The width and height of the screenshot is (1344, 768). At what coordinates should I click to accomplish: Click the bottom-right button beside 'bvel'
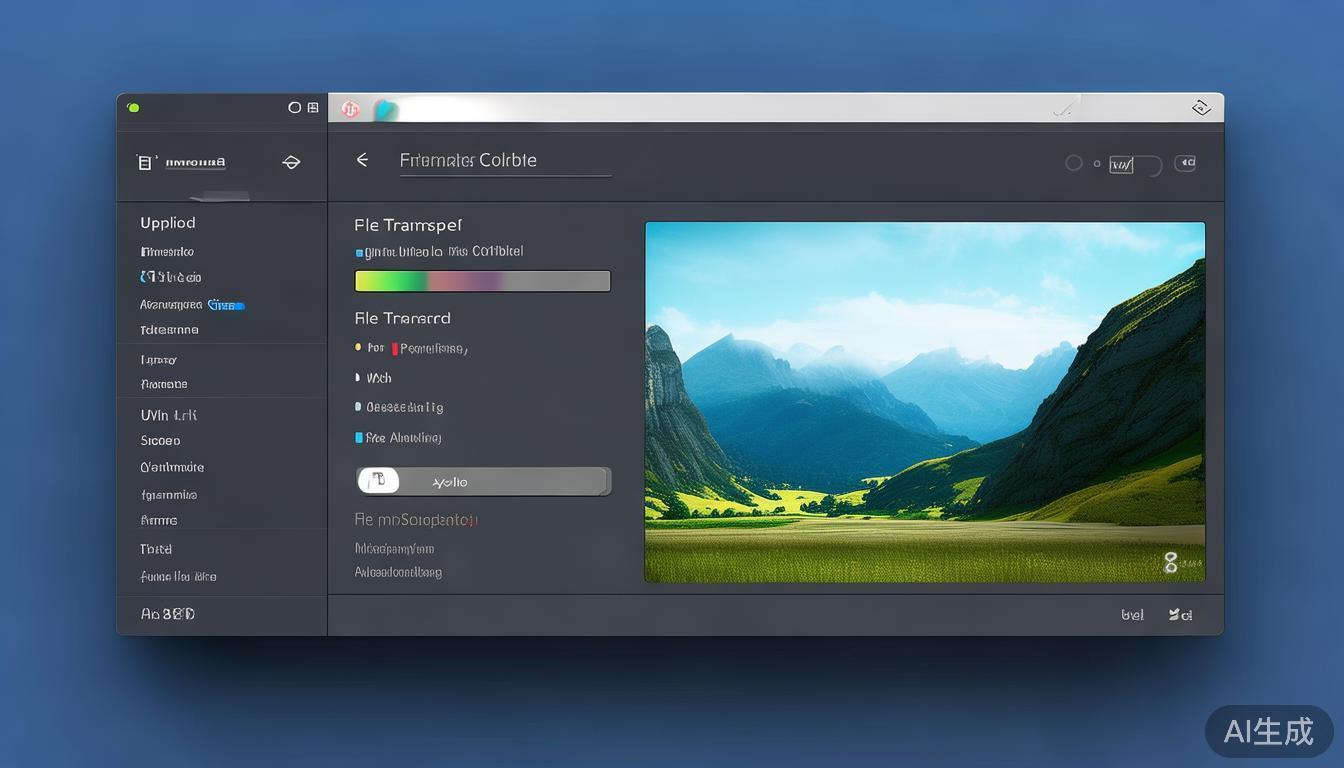(x=1180, y=615)
